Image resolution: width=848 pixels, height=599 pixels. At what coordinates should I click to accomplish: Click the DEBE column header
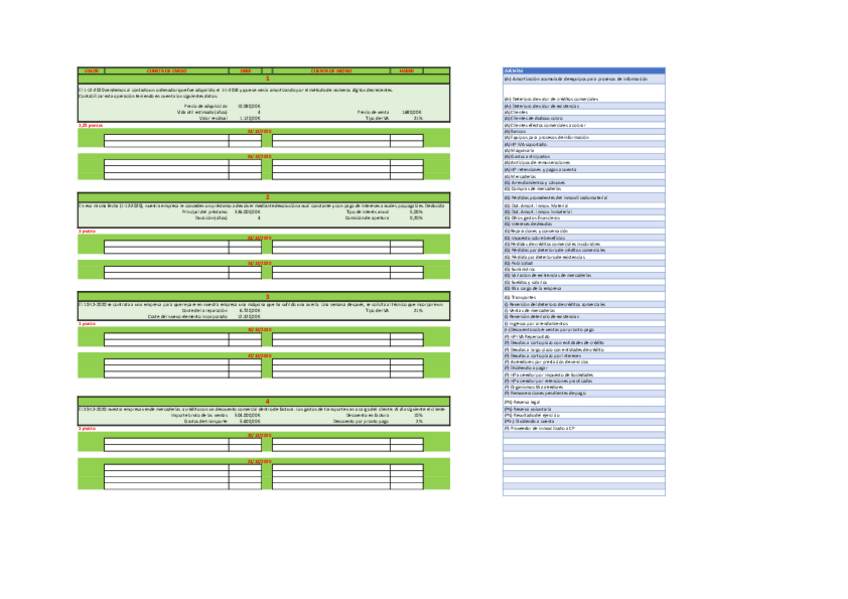(245, 70)
